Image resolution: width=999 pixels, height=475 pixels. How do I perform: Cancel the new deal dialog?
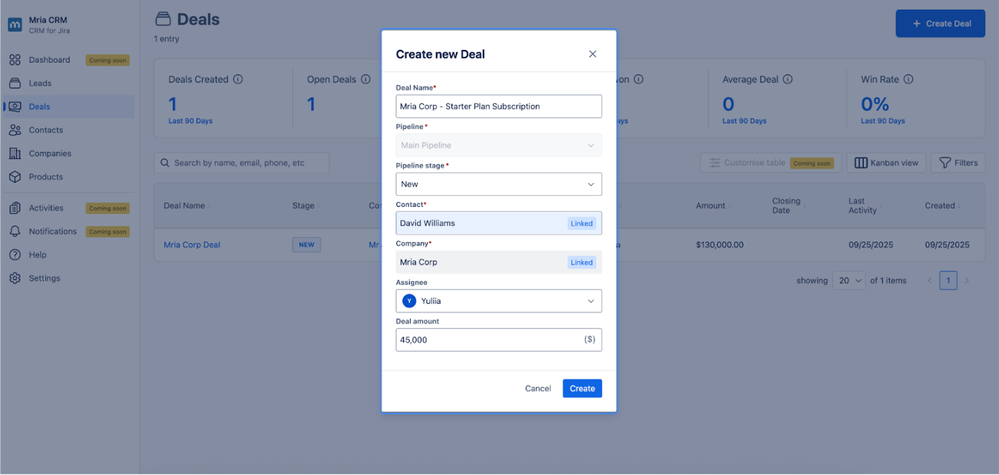pyautogui.click(x=538, y=388)
